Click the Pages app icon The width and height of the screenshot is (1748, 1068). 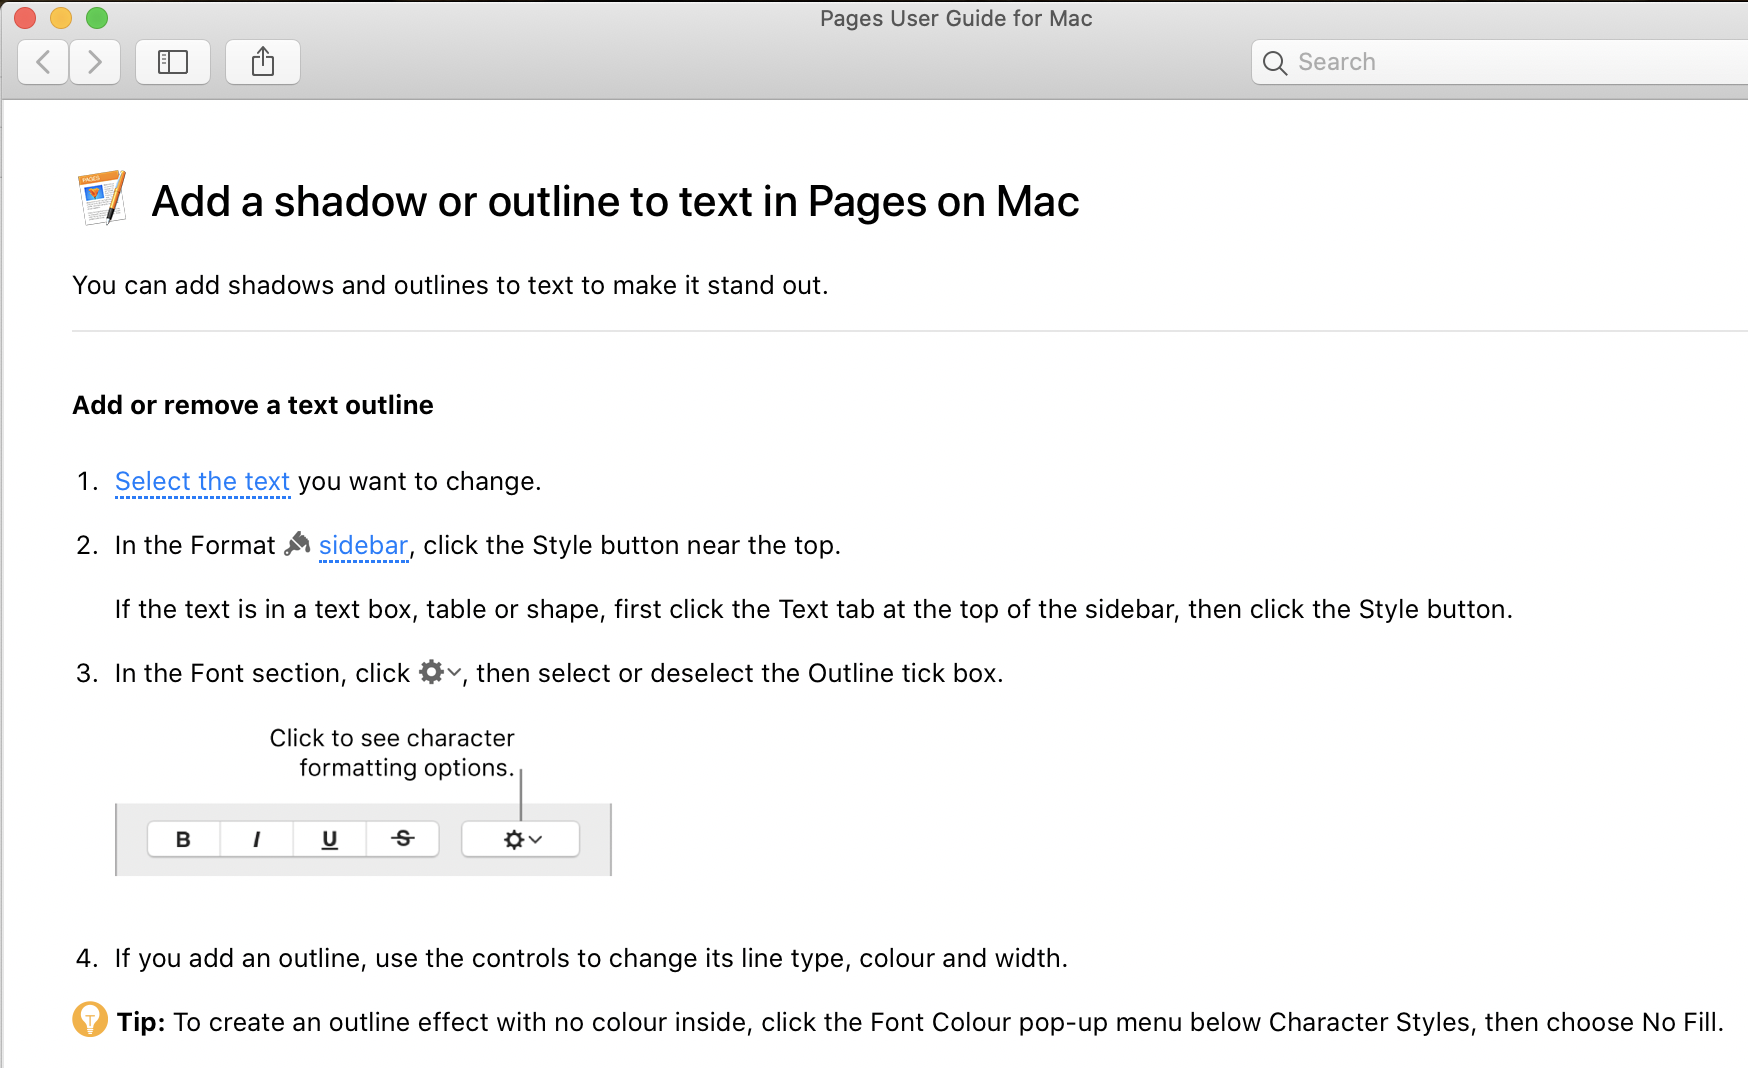click(102, 198)
